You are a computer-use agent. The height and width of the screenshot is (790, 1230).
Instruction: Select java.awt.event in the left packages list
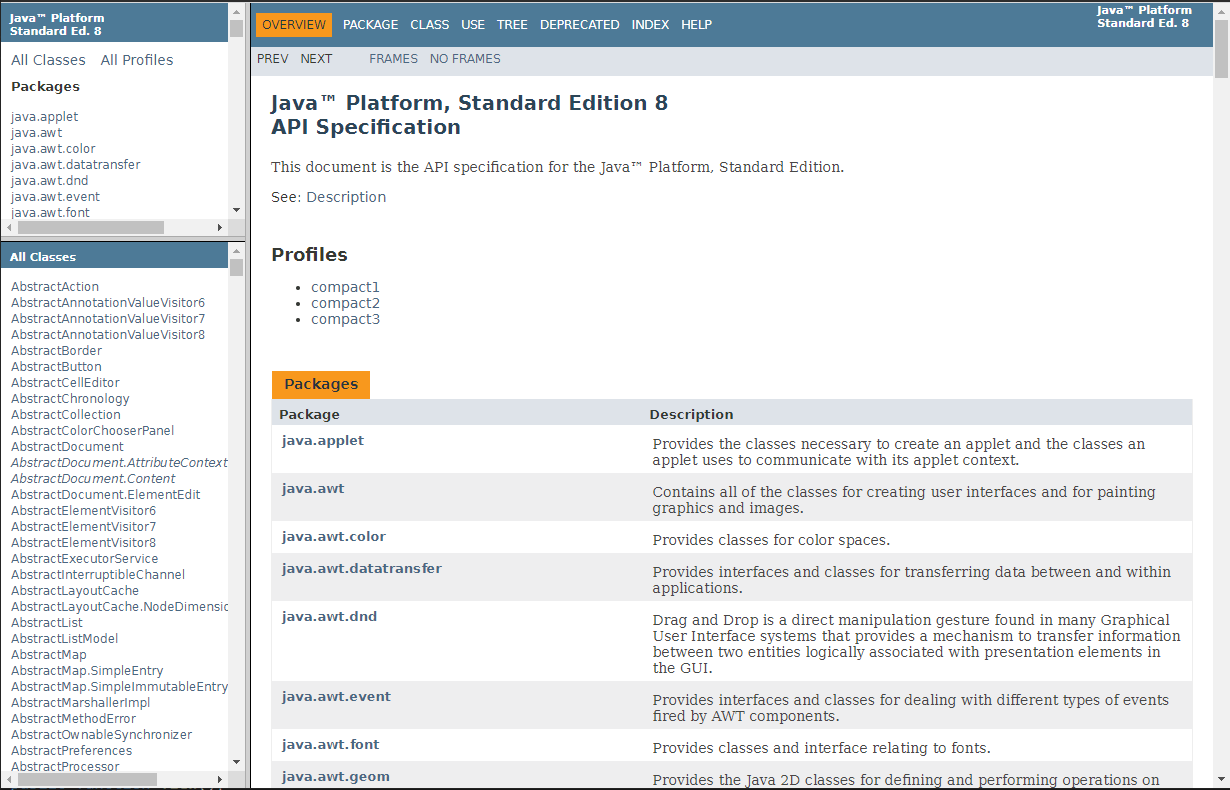55,197
